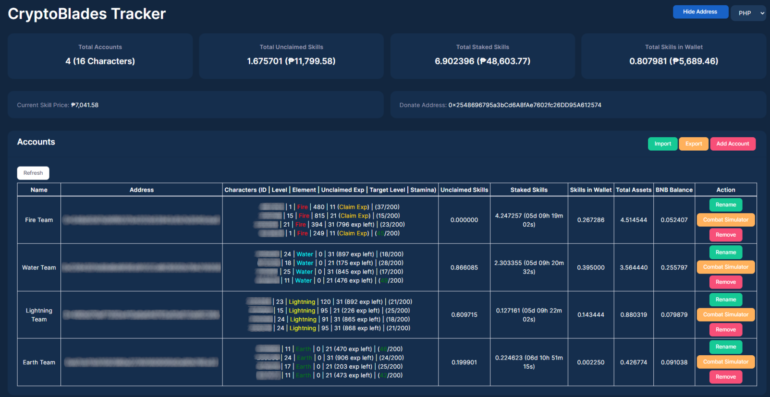Screen dimensions: 770x397
Task: Click the Name column header
Action: tap(39, 190)
